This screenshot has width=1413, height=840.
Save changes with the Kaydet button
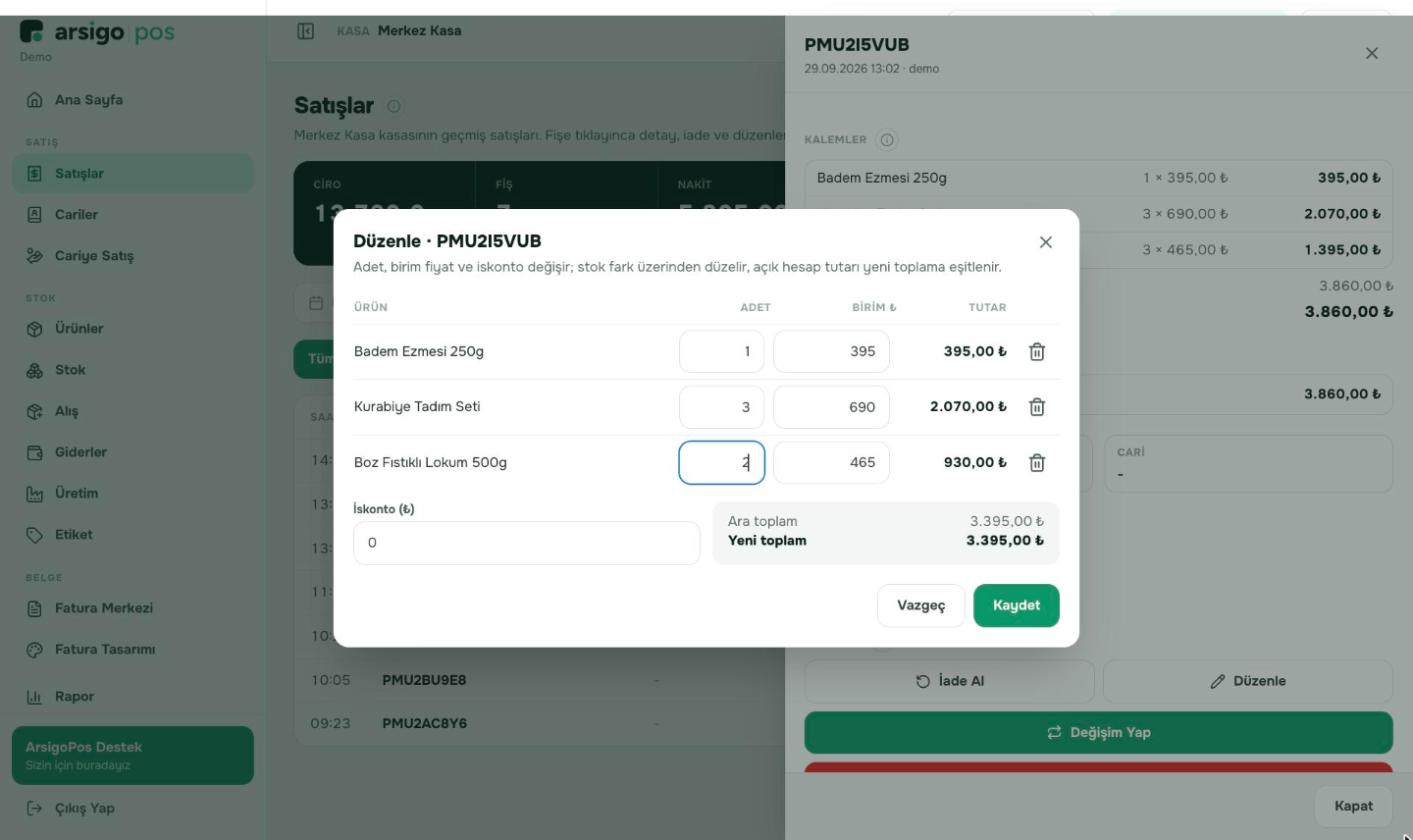1016,606
